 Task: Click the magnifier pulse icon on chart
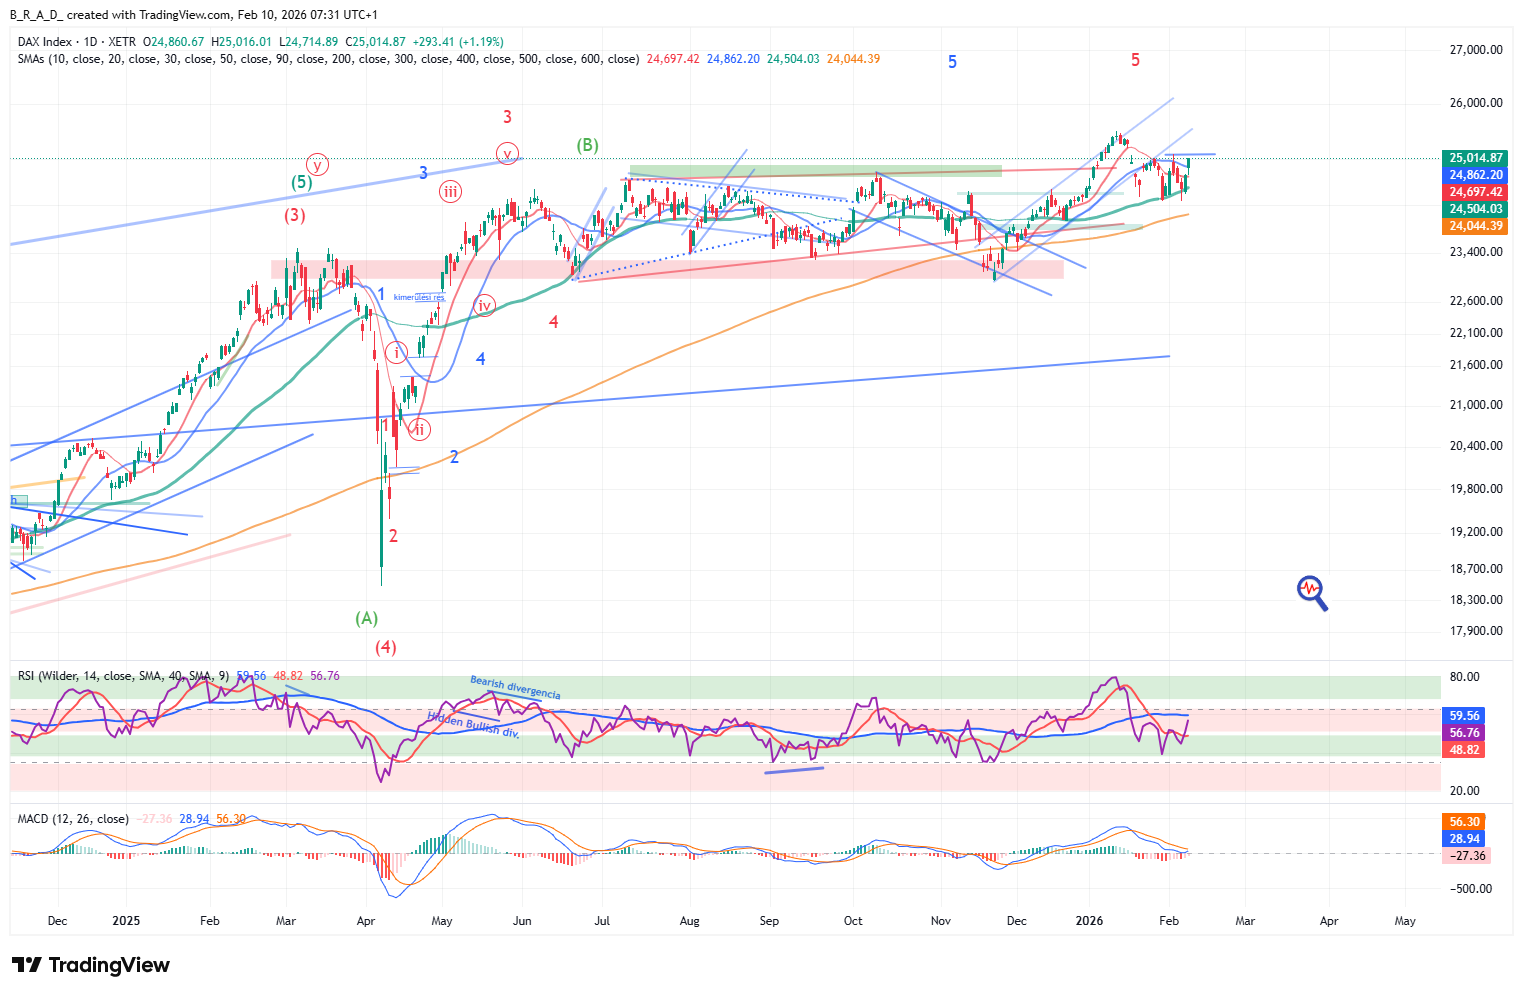(x=1312, y=592)
